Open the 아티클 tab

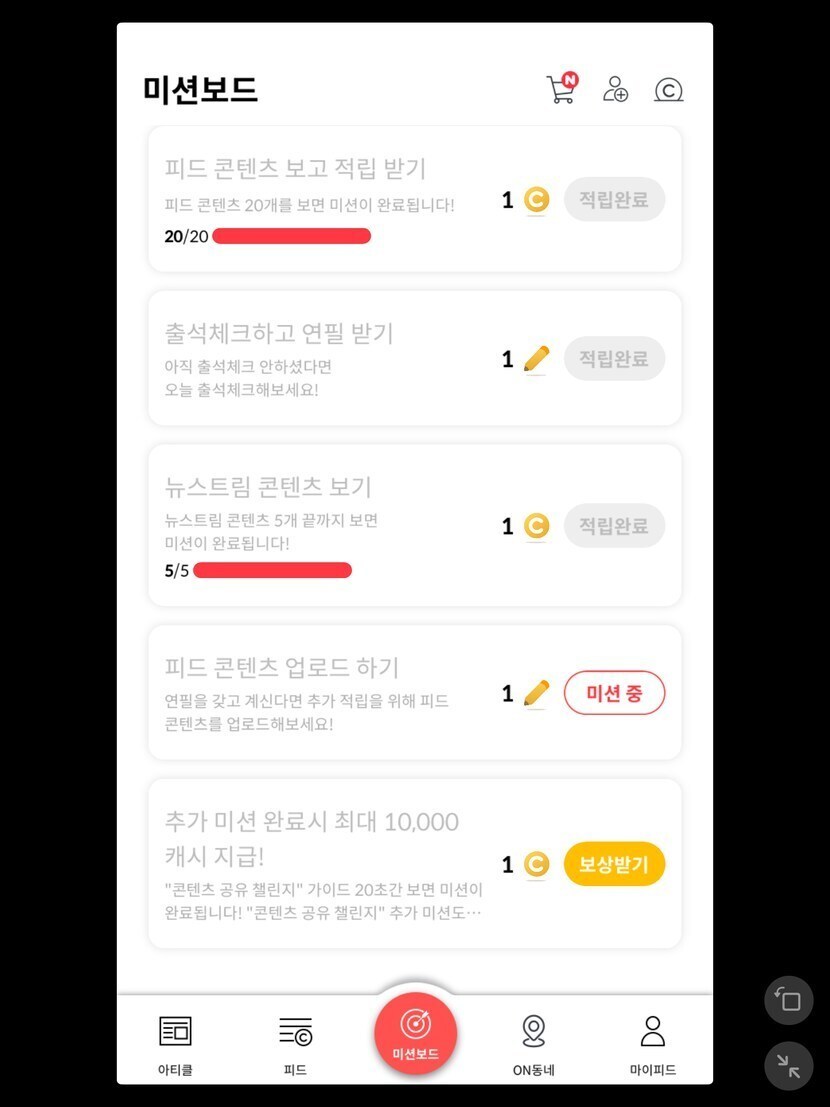(x=175, y=1043)
